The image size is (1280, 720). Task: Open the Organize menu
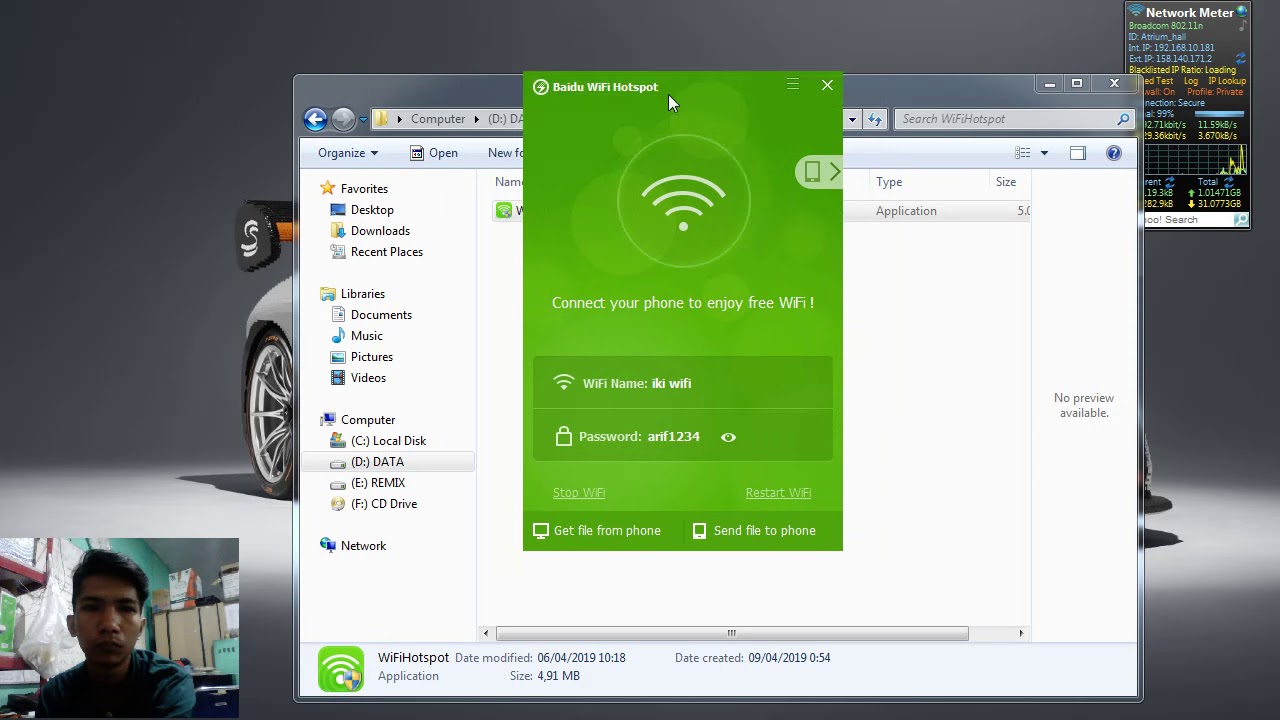click(x=348, y=153)
